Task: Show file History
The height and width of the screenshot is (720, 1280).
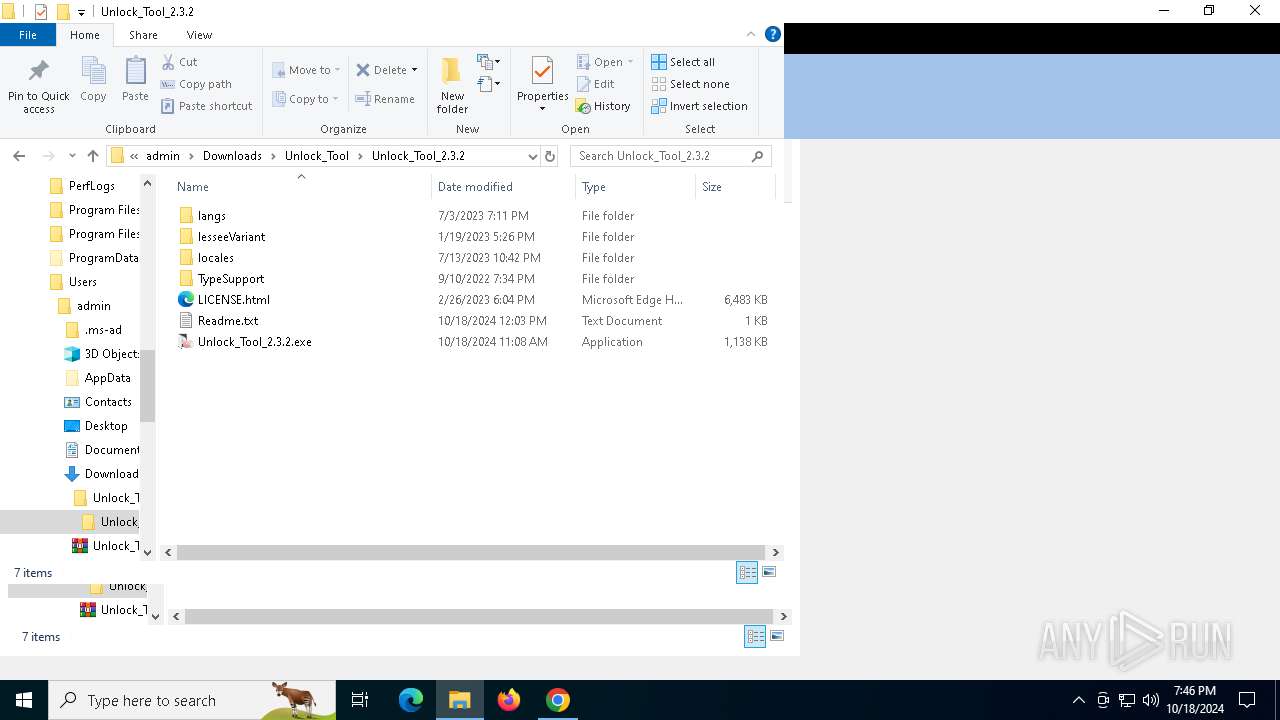Action: point(603,106)
